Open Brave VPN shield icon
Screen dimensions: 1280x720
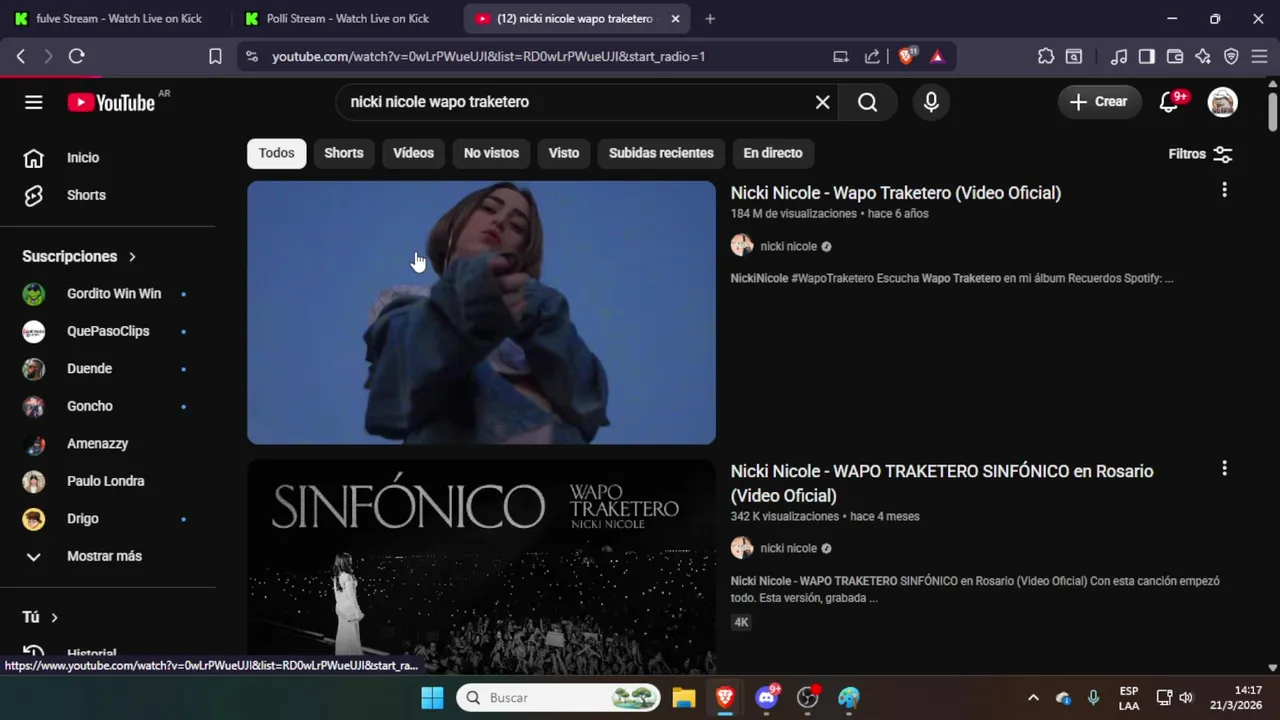(1231, 57)
